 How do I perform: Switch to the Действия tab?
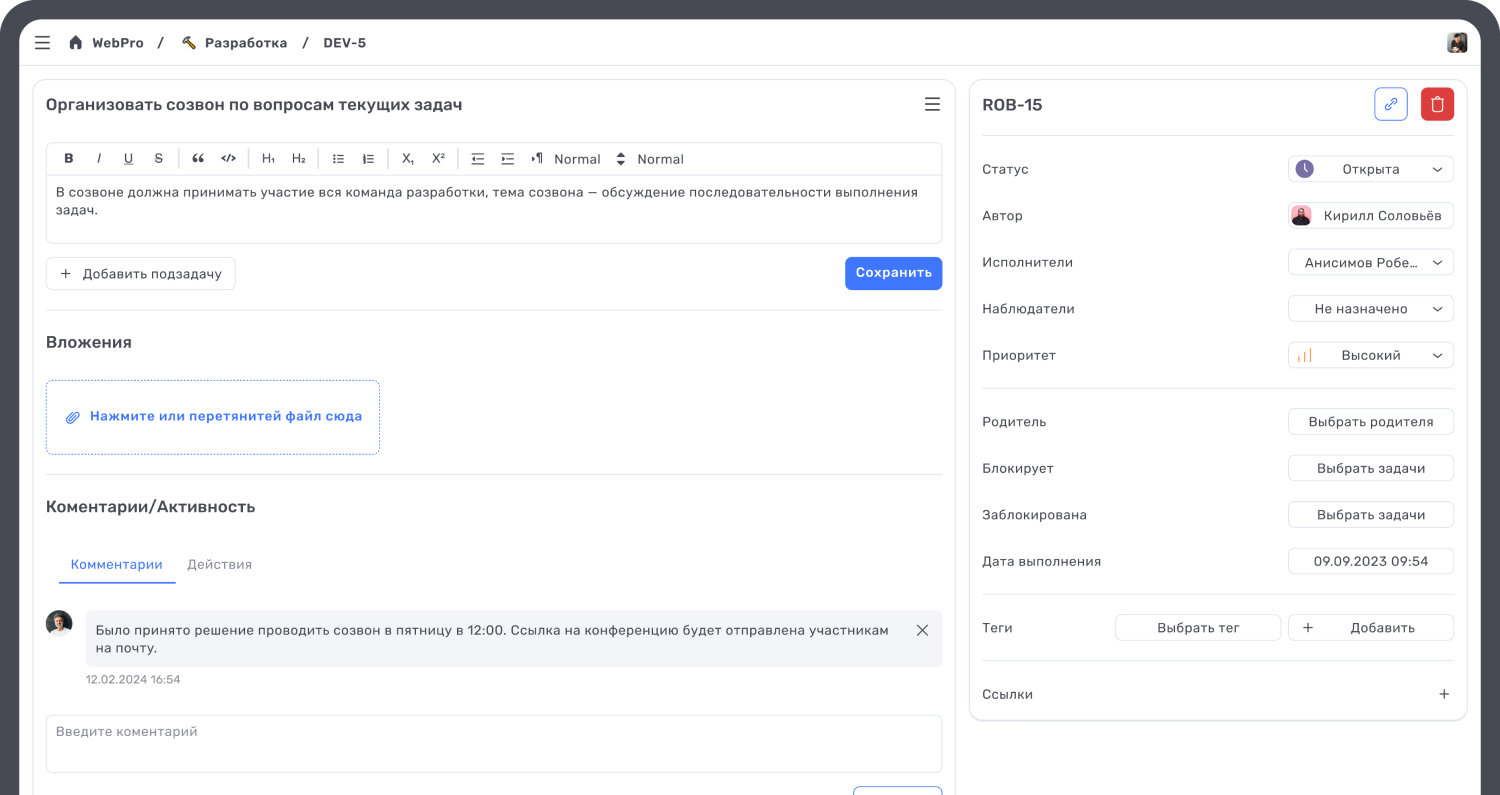(219, 564)
